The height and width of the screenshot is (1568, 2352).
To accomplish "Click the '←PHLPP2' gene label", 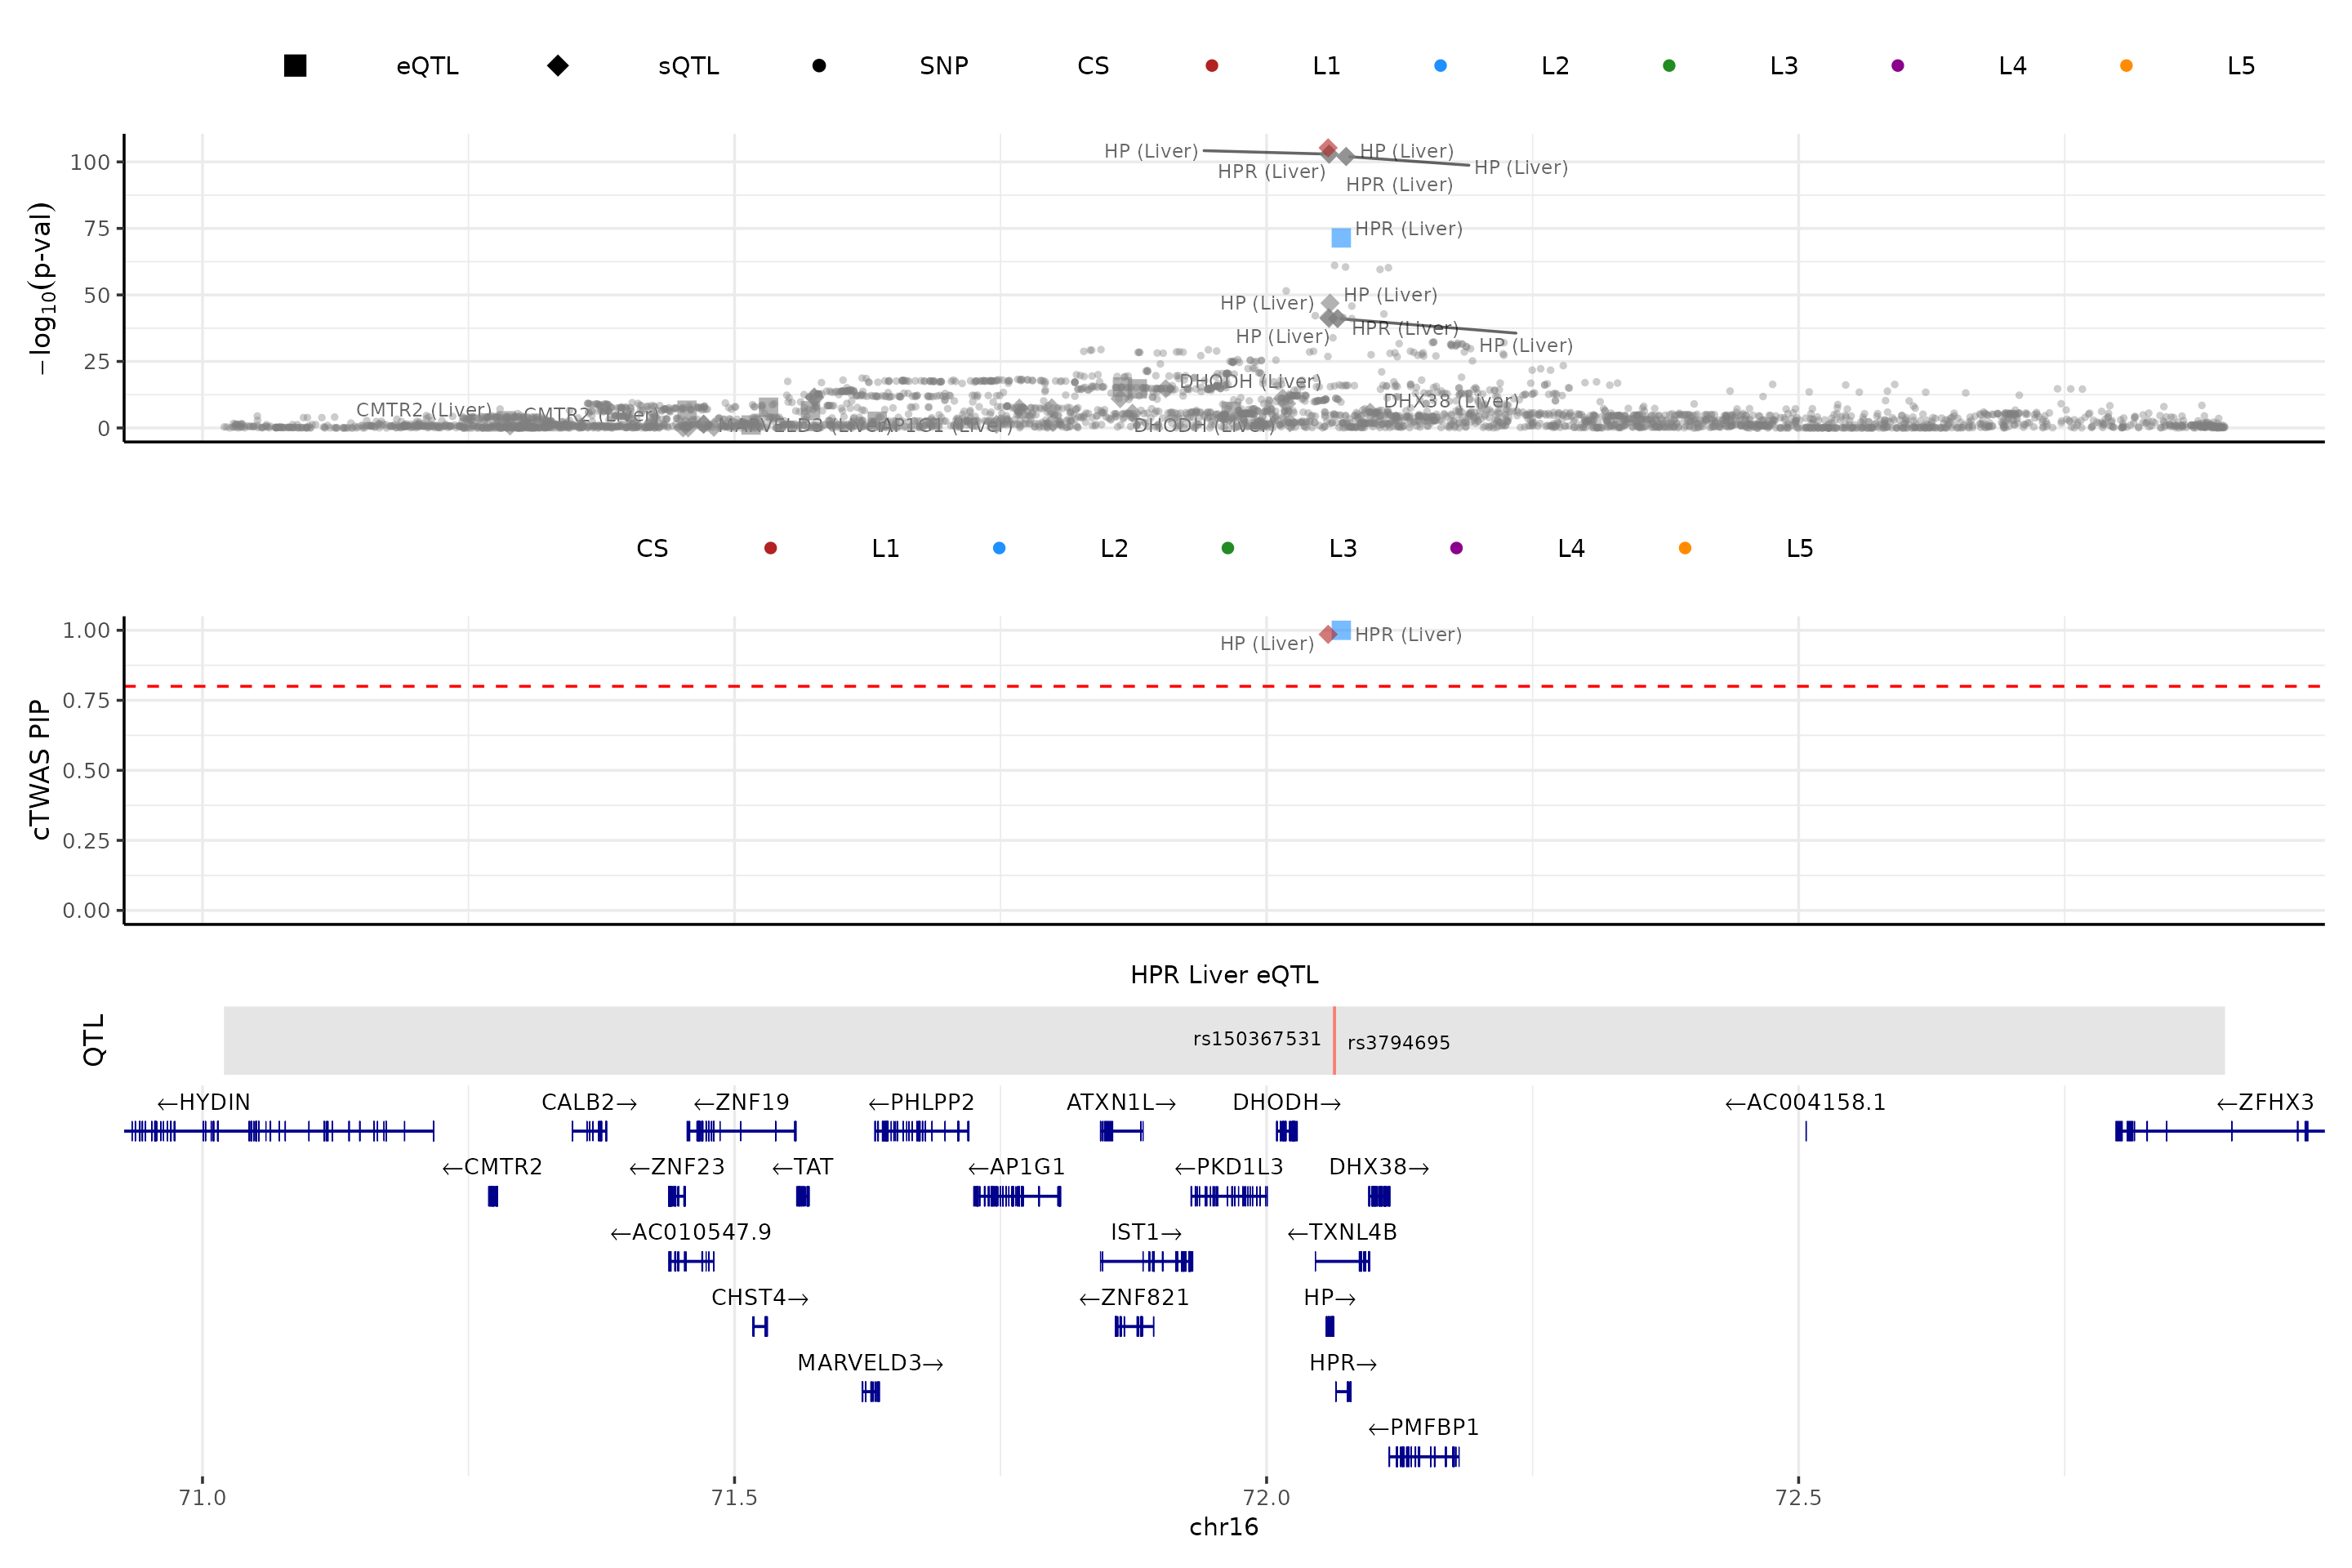I will click(x=921, y=1103).
